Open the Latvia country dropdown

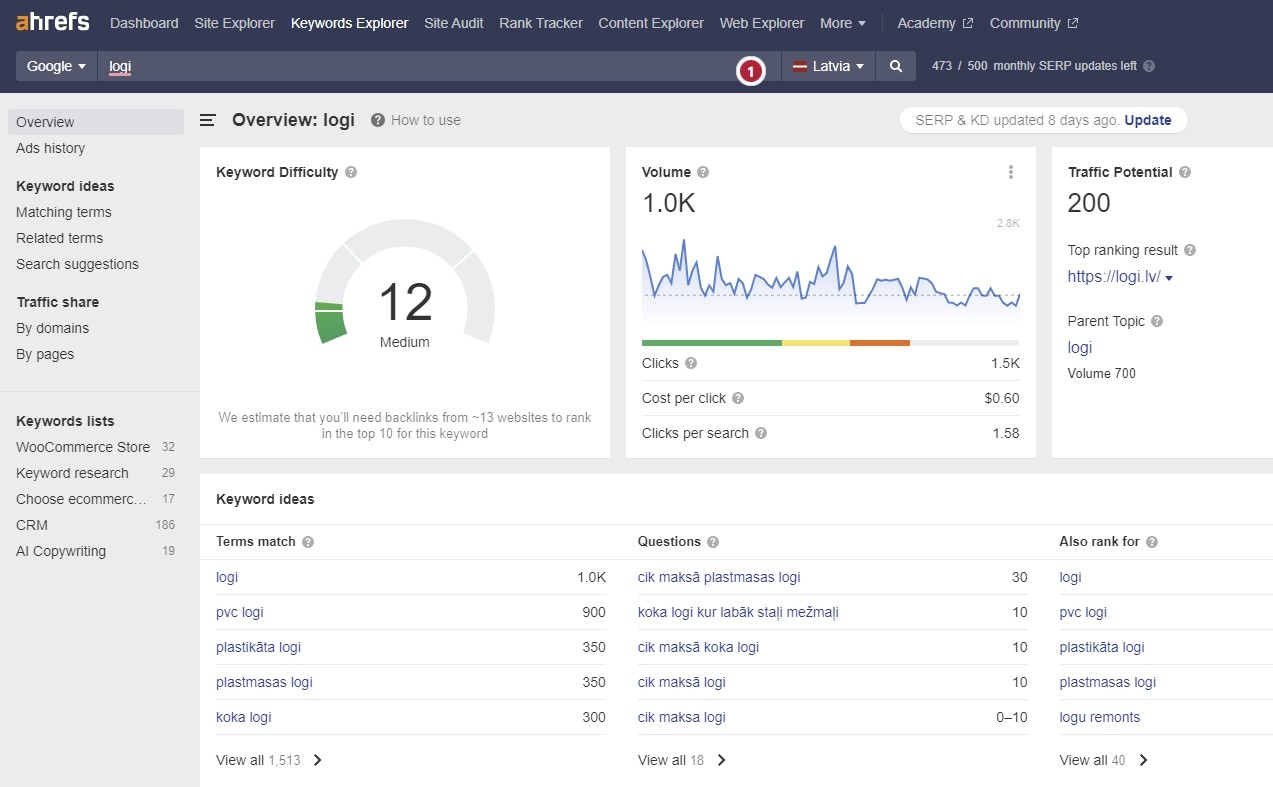(x=828, y=66)
